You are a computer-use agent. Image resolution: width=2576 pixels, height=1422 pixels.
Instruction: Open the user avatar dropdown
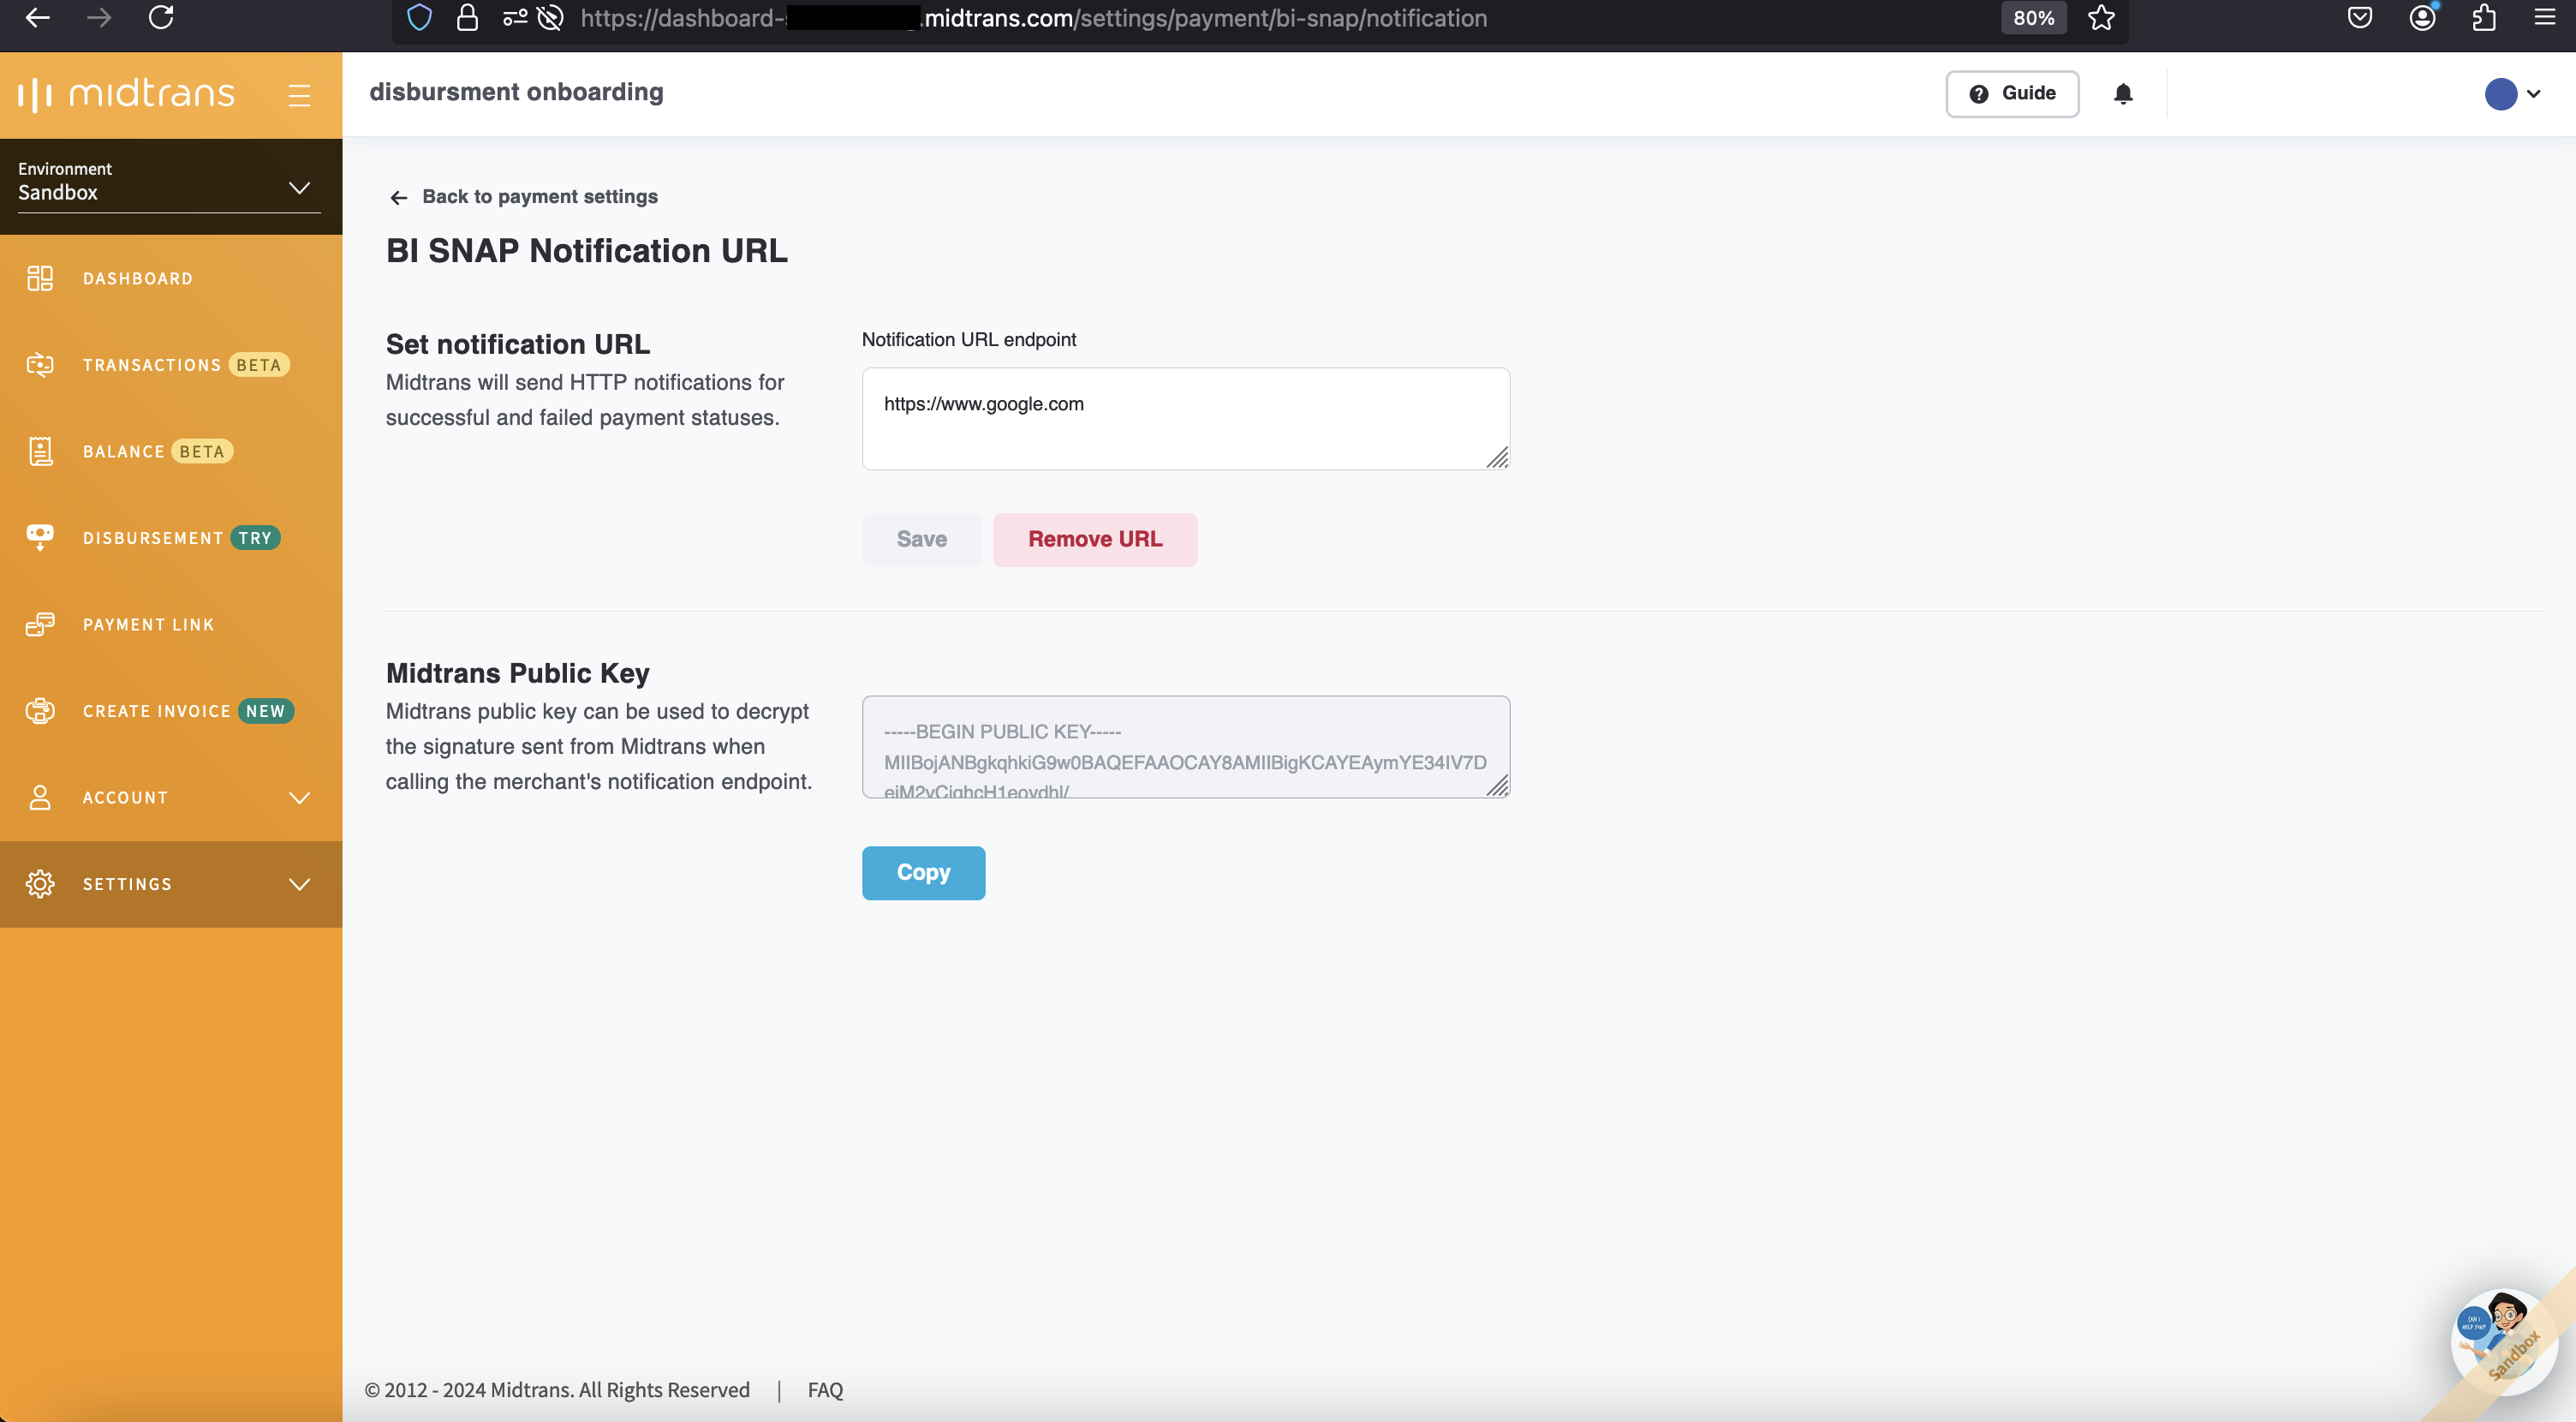click(2512, 94)
